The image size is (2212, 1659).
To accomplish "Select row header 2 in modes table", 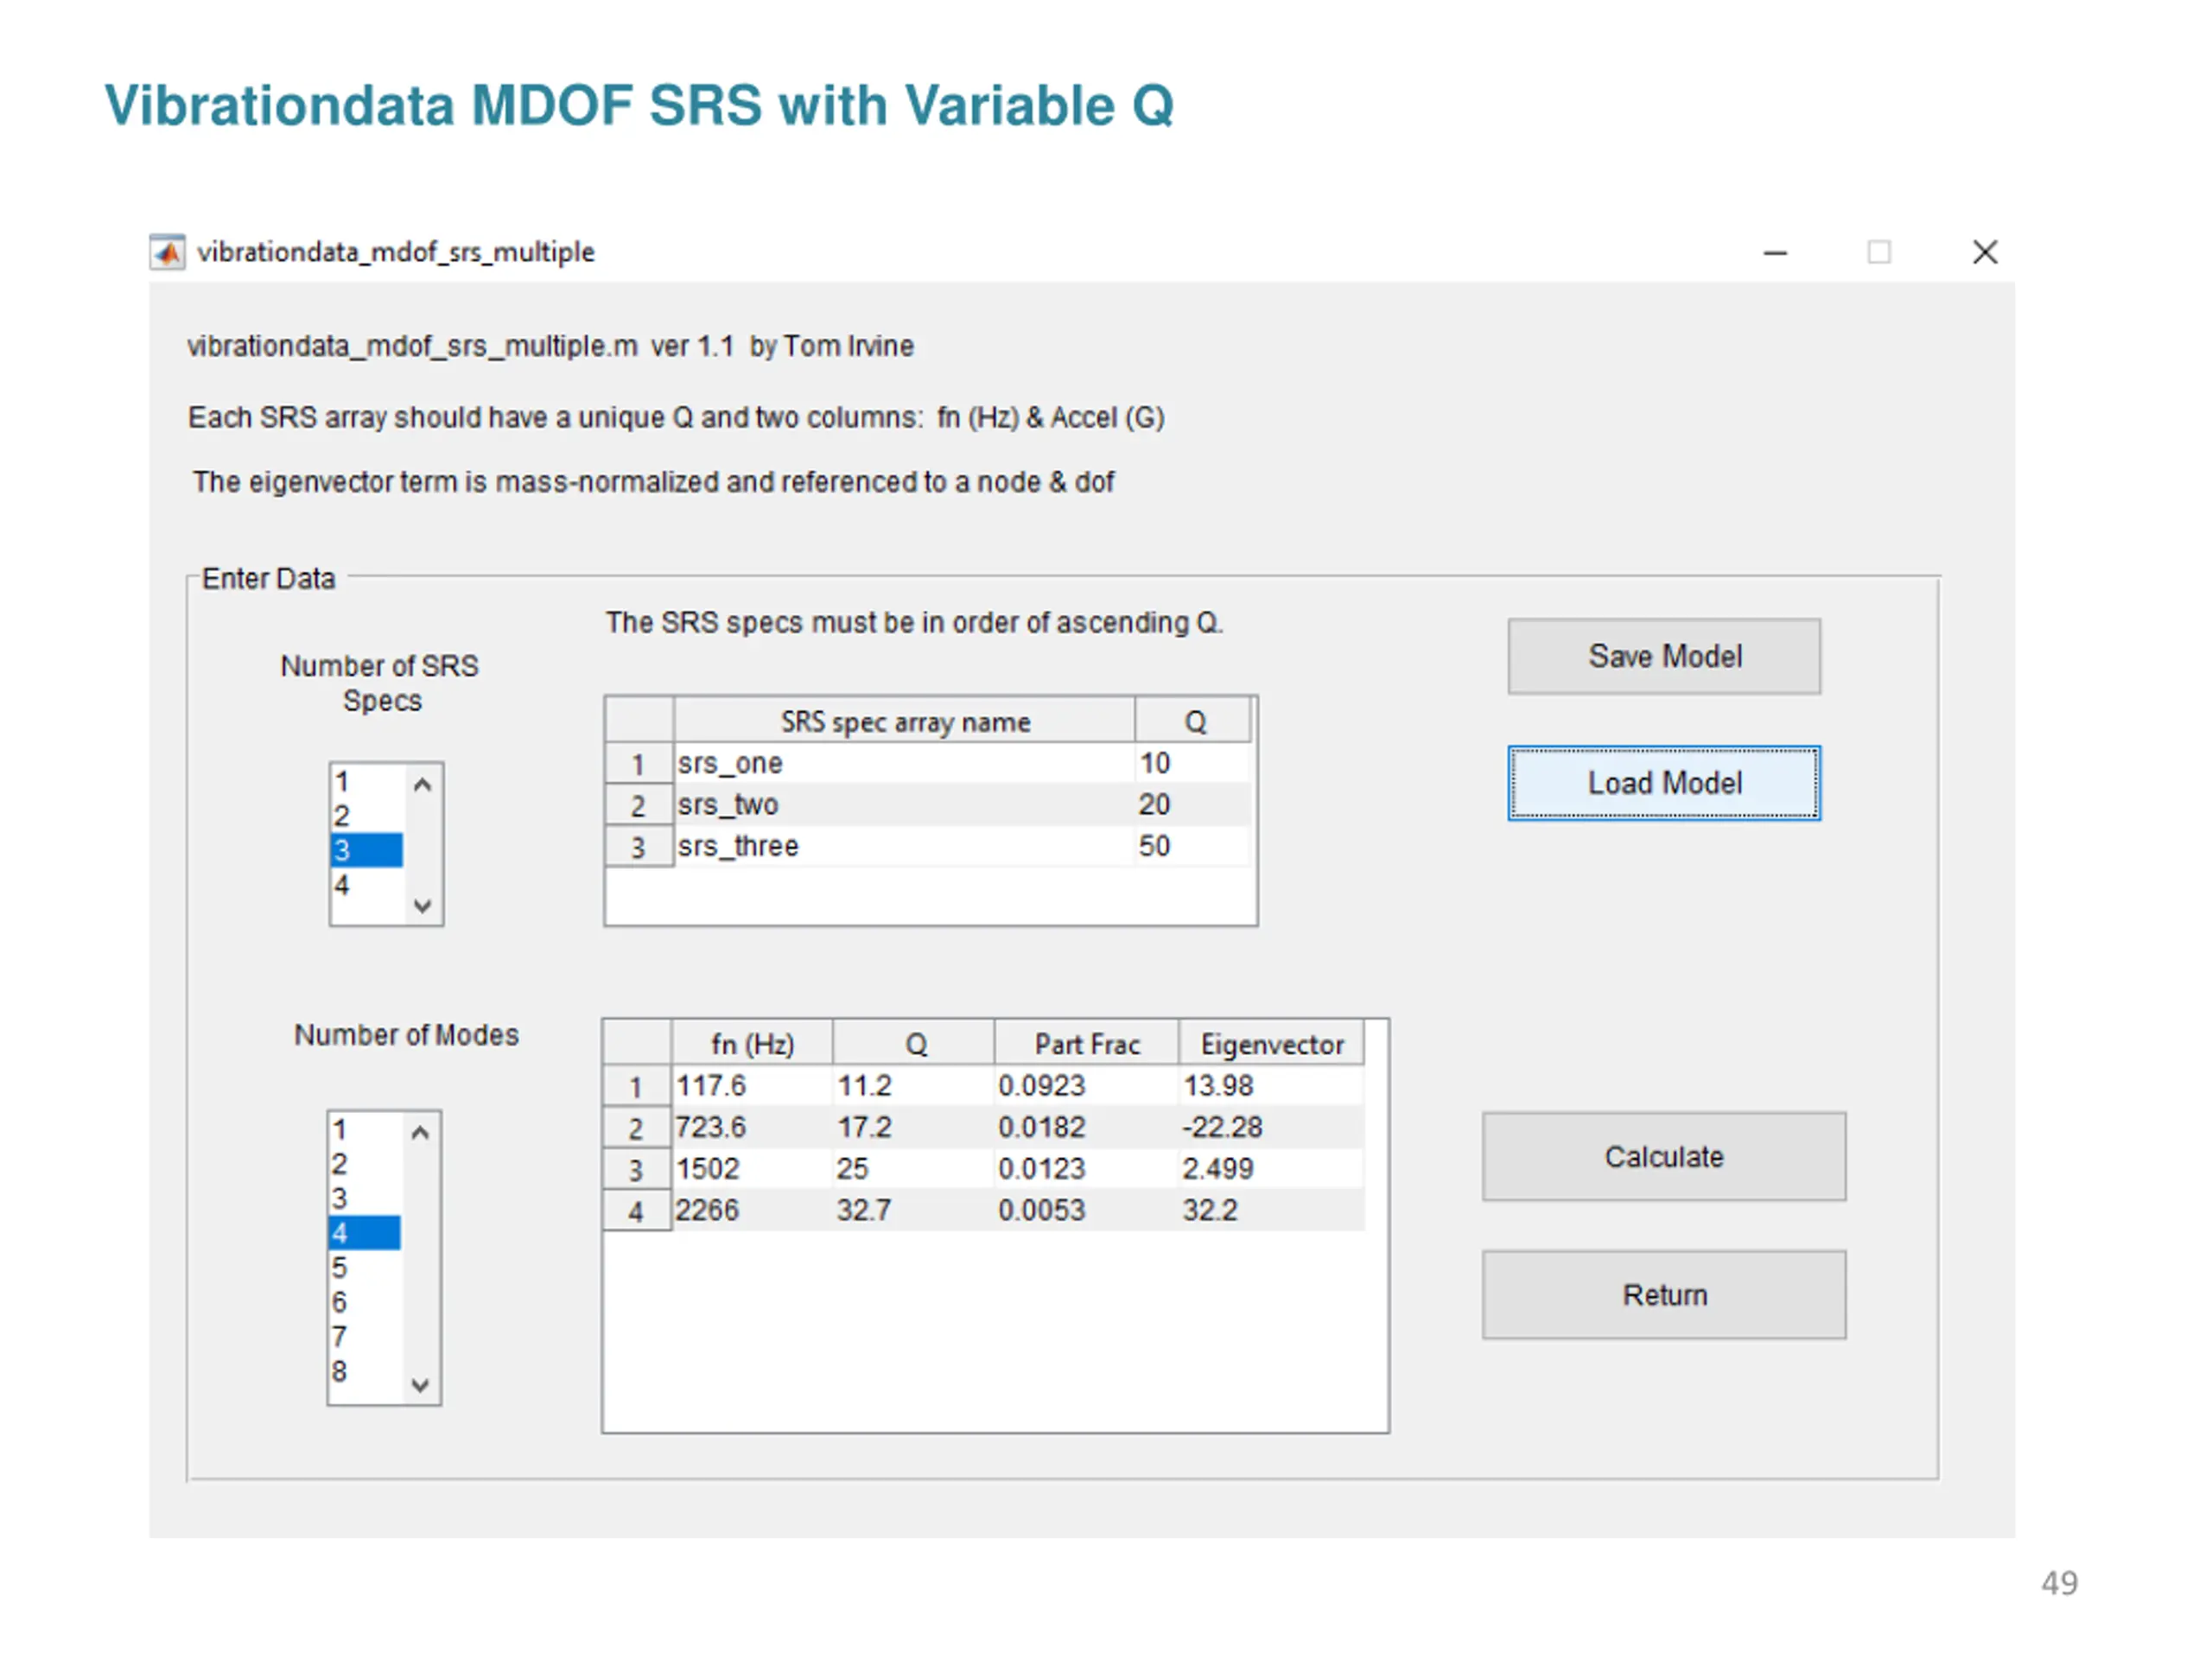I will (636, 1128).
